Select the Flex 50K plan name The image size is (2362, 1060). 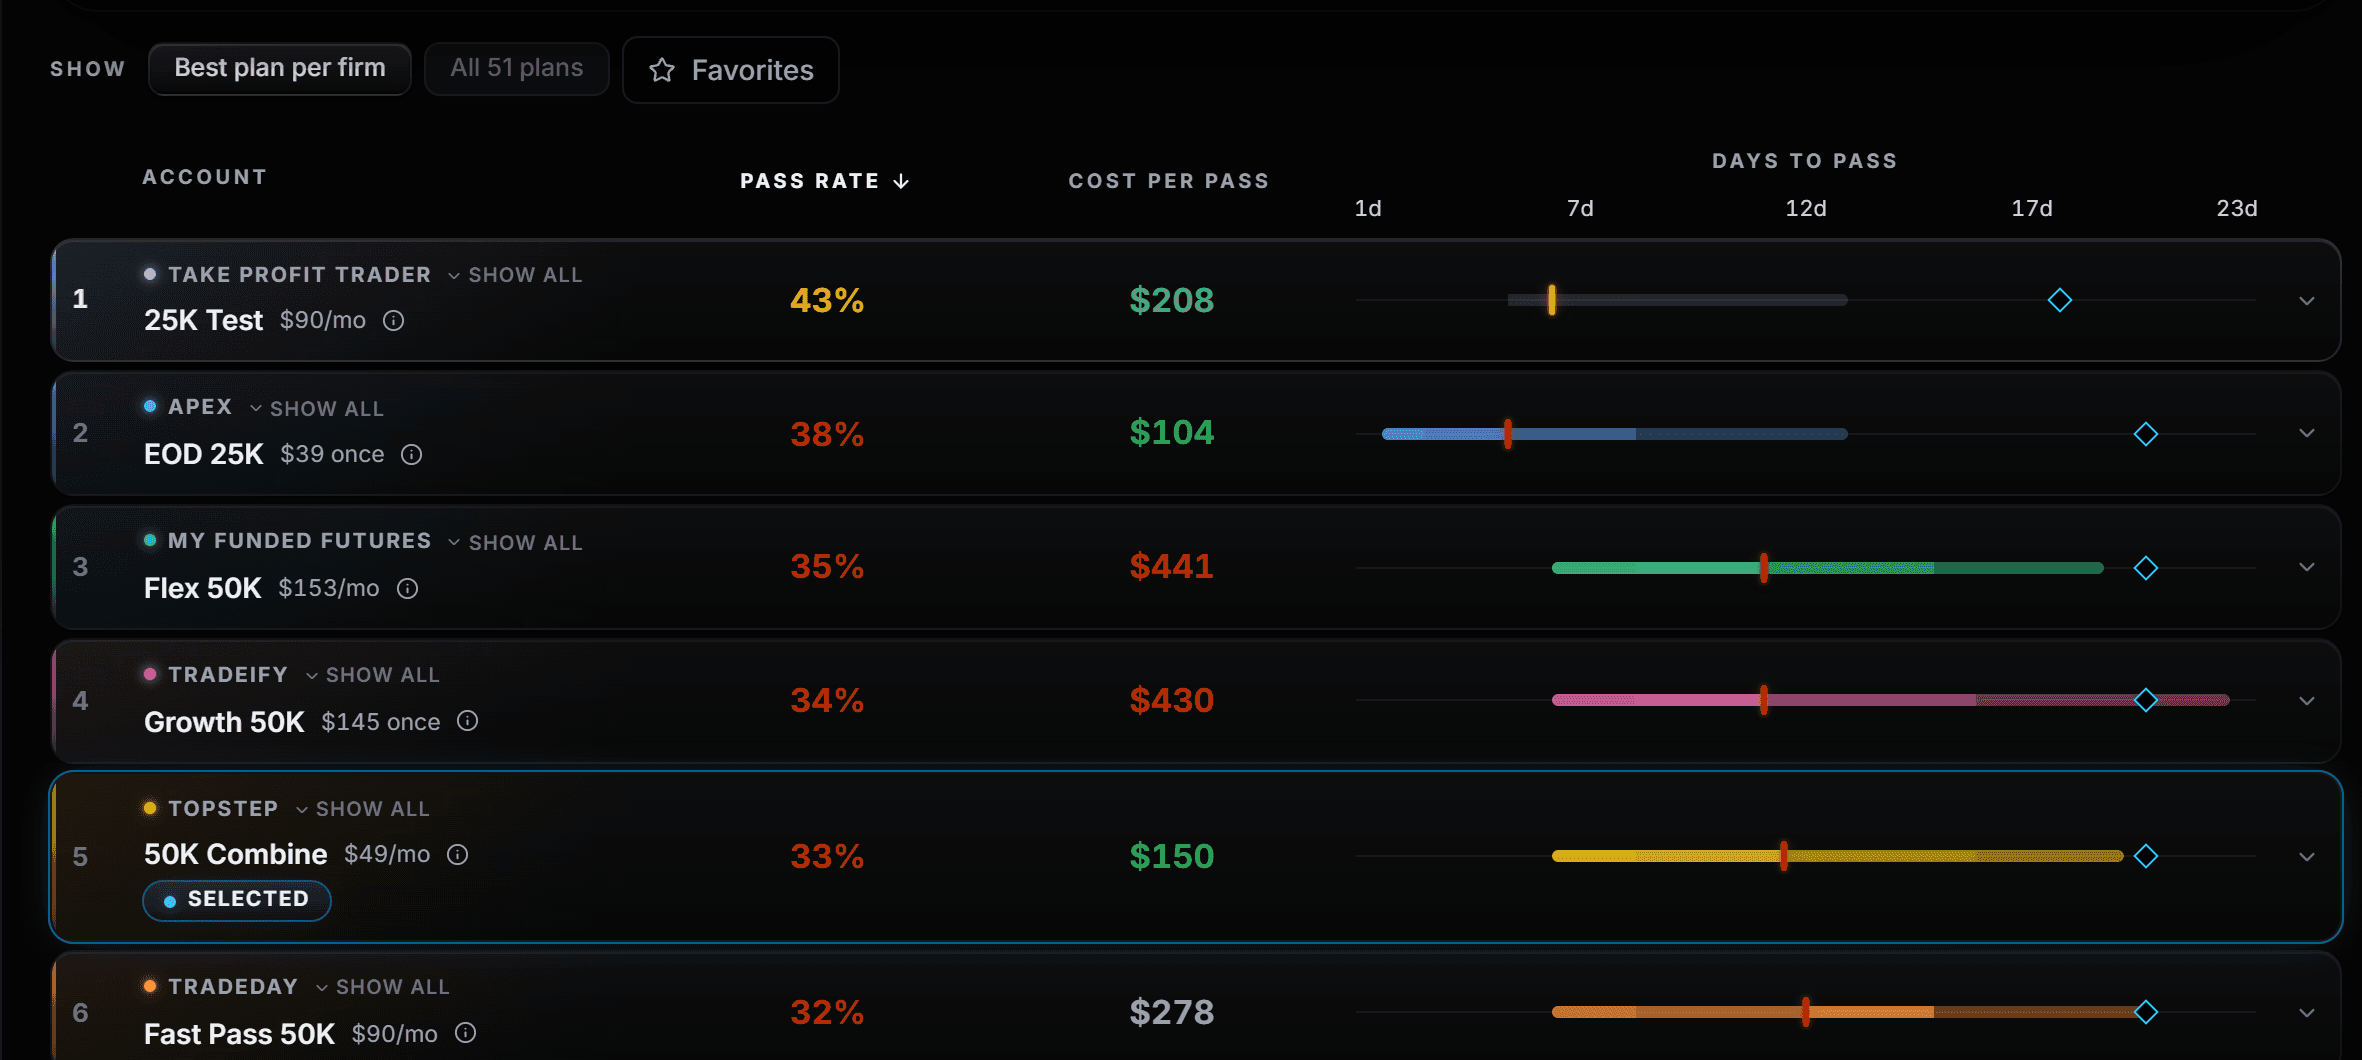(x=203, y=588)
